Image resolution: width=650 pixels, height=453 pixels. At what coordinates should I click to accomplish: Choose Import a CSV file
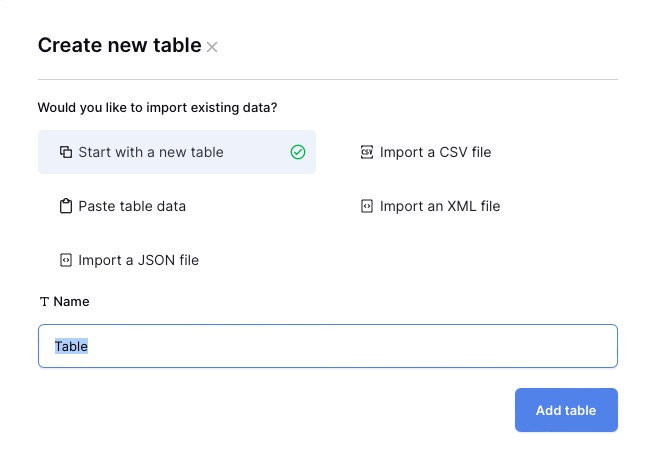(x=435, y=152)
